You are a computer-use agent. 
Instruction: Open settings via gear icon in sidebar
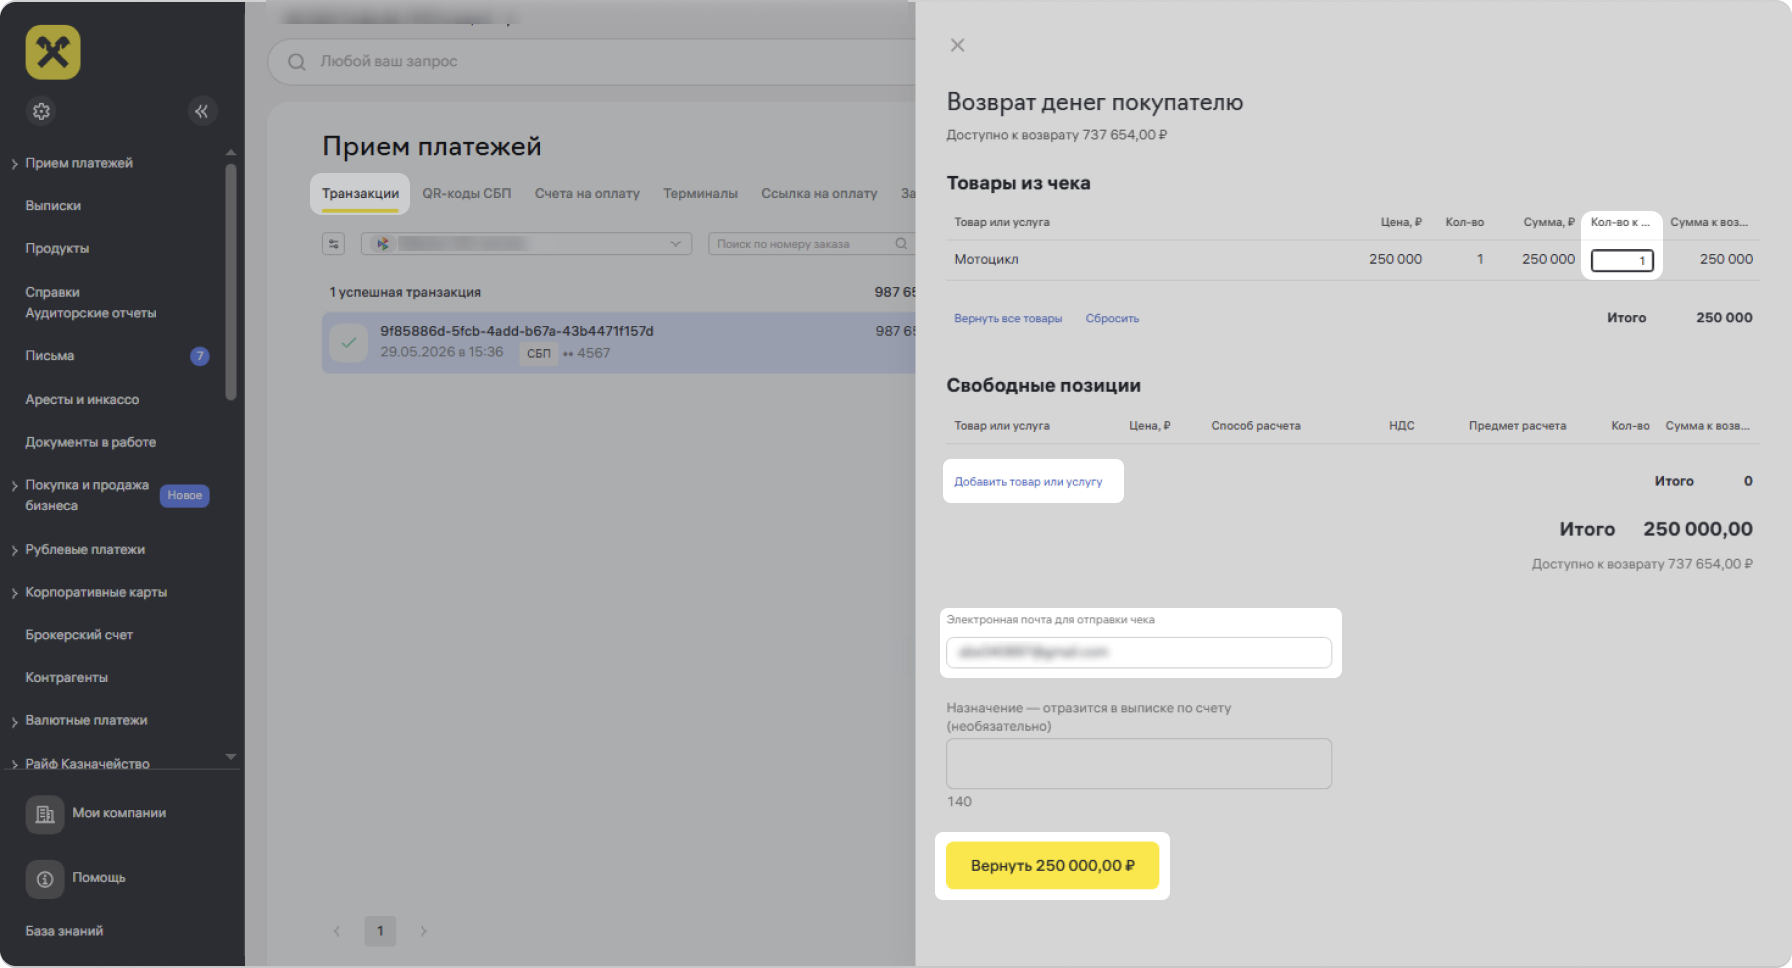point(41,111)
